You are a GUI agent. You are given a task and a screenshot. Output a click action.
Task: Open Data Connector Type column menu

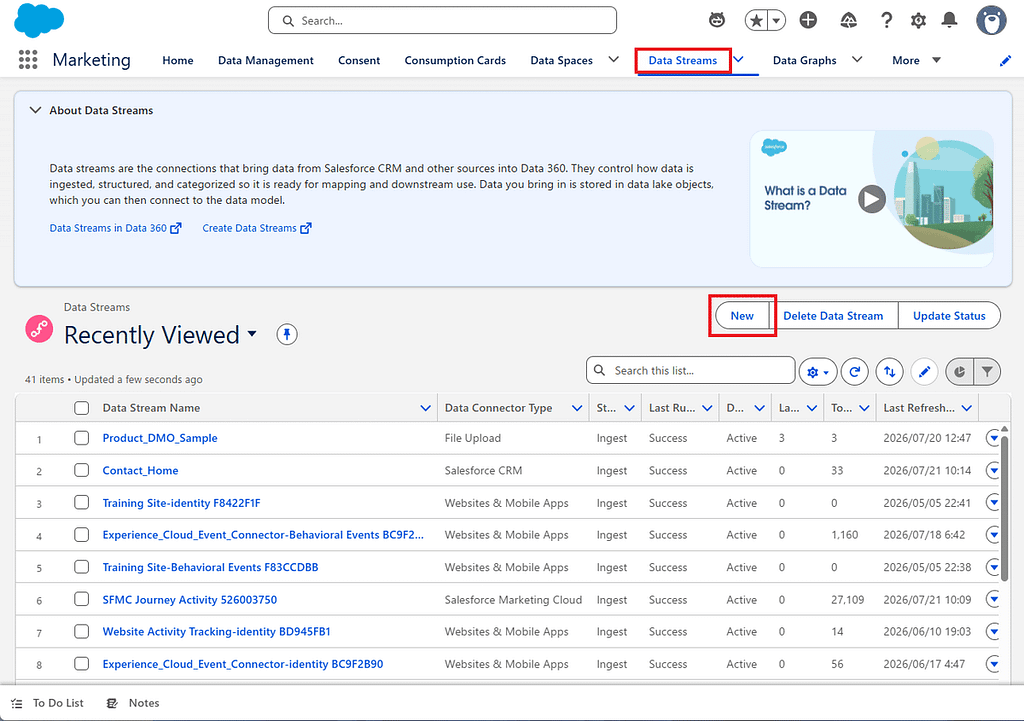pos(577,408)
